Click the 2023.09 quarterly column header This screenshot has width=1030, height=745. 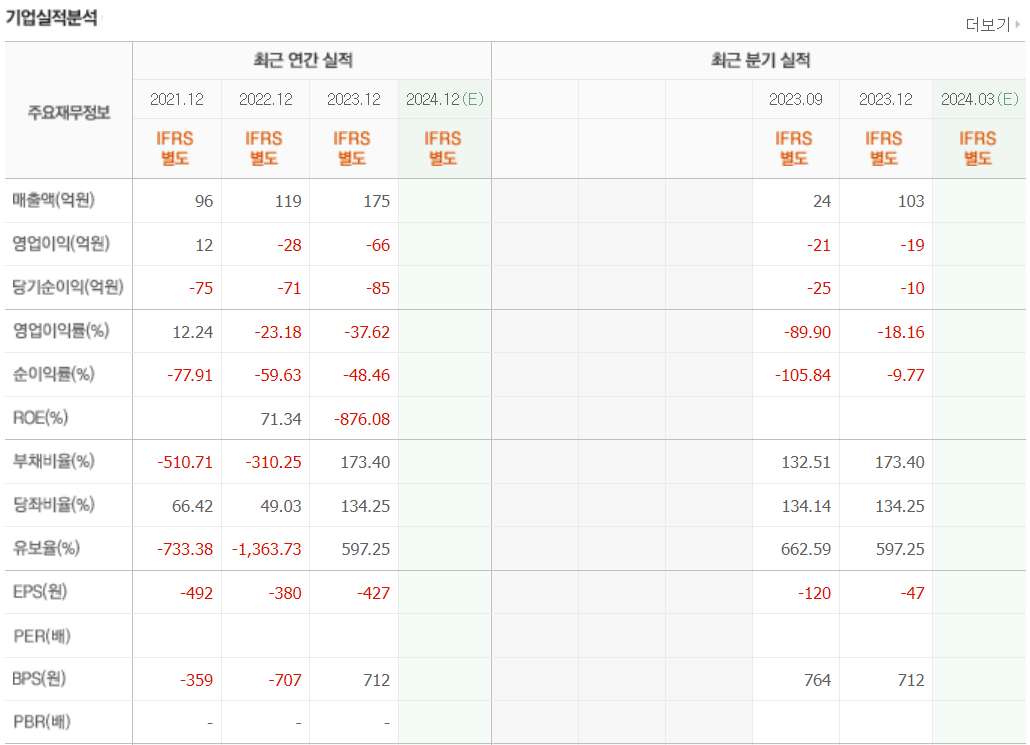coord(795,99)
